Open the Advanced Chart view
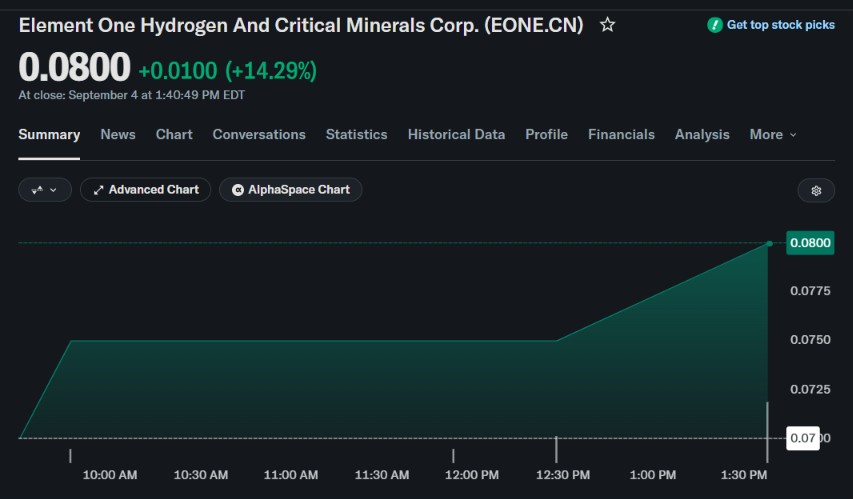853x499 pixels. coord(145,190)
